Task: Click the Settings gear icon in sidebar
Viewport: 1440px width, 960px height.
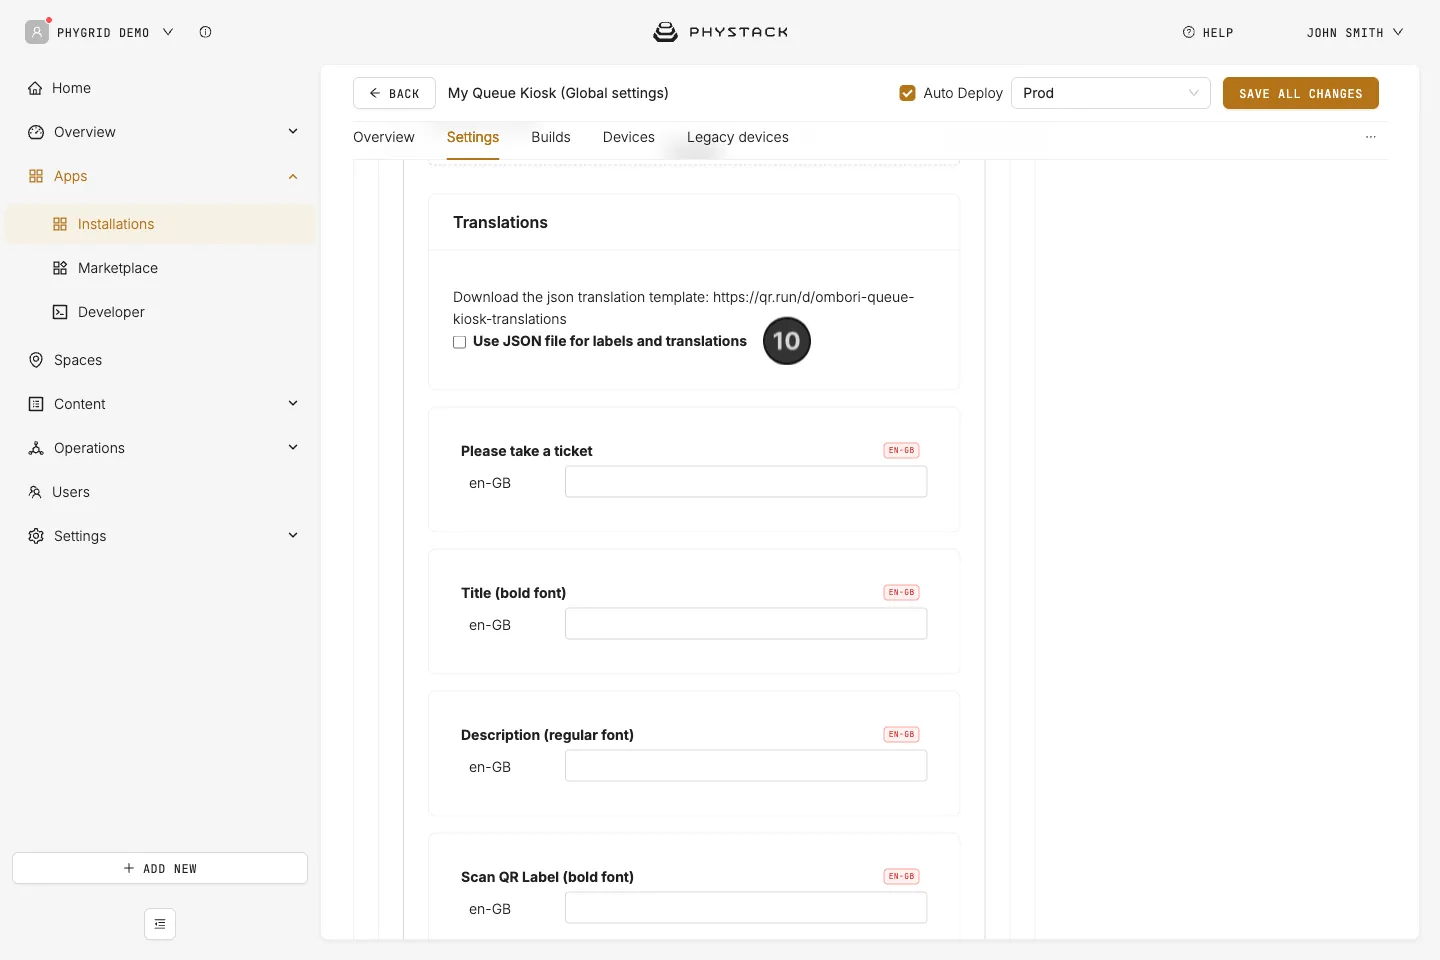Action: 36,536
